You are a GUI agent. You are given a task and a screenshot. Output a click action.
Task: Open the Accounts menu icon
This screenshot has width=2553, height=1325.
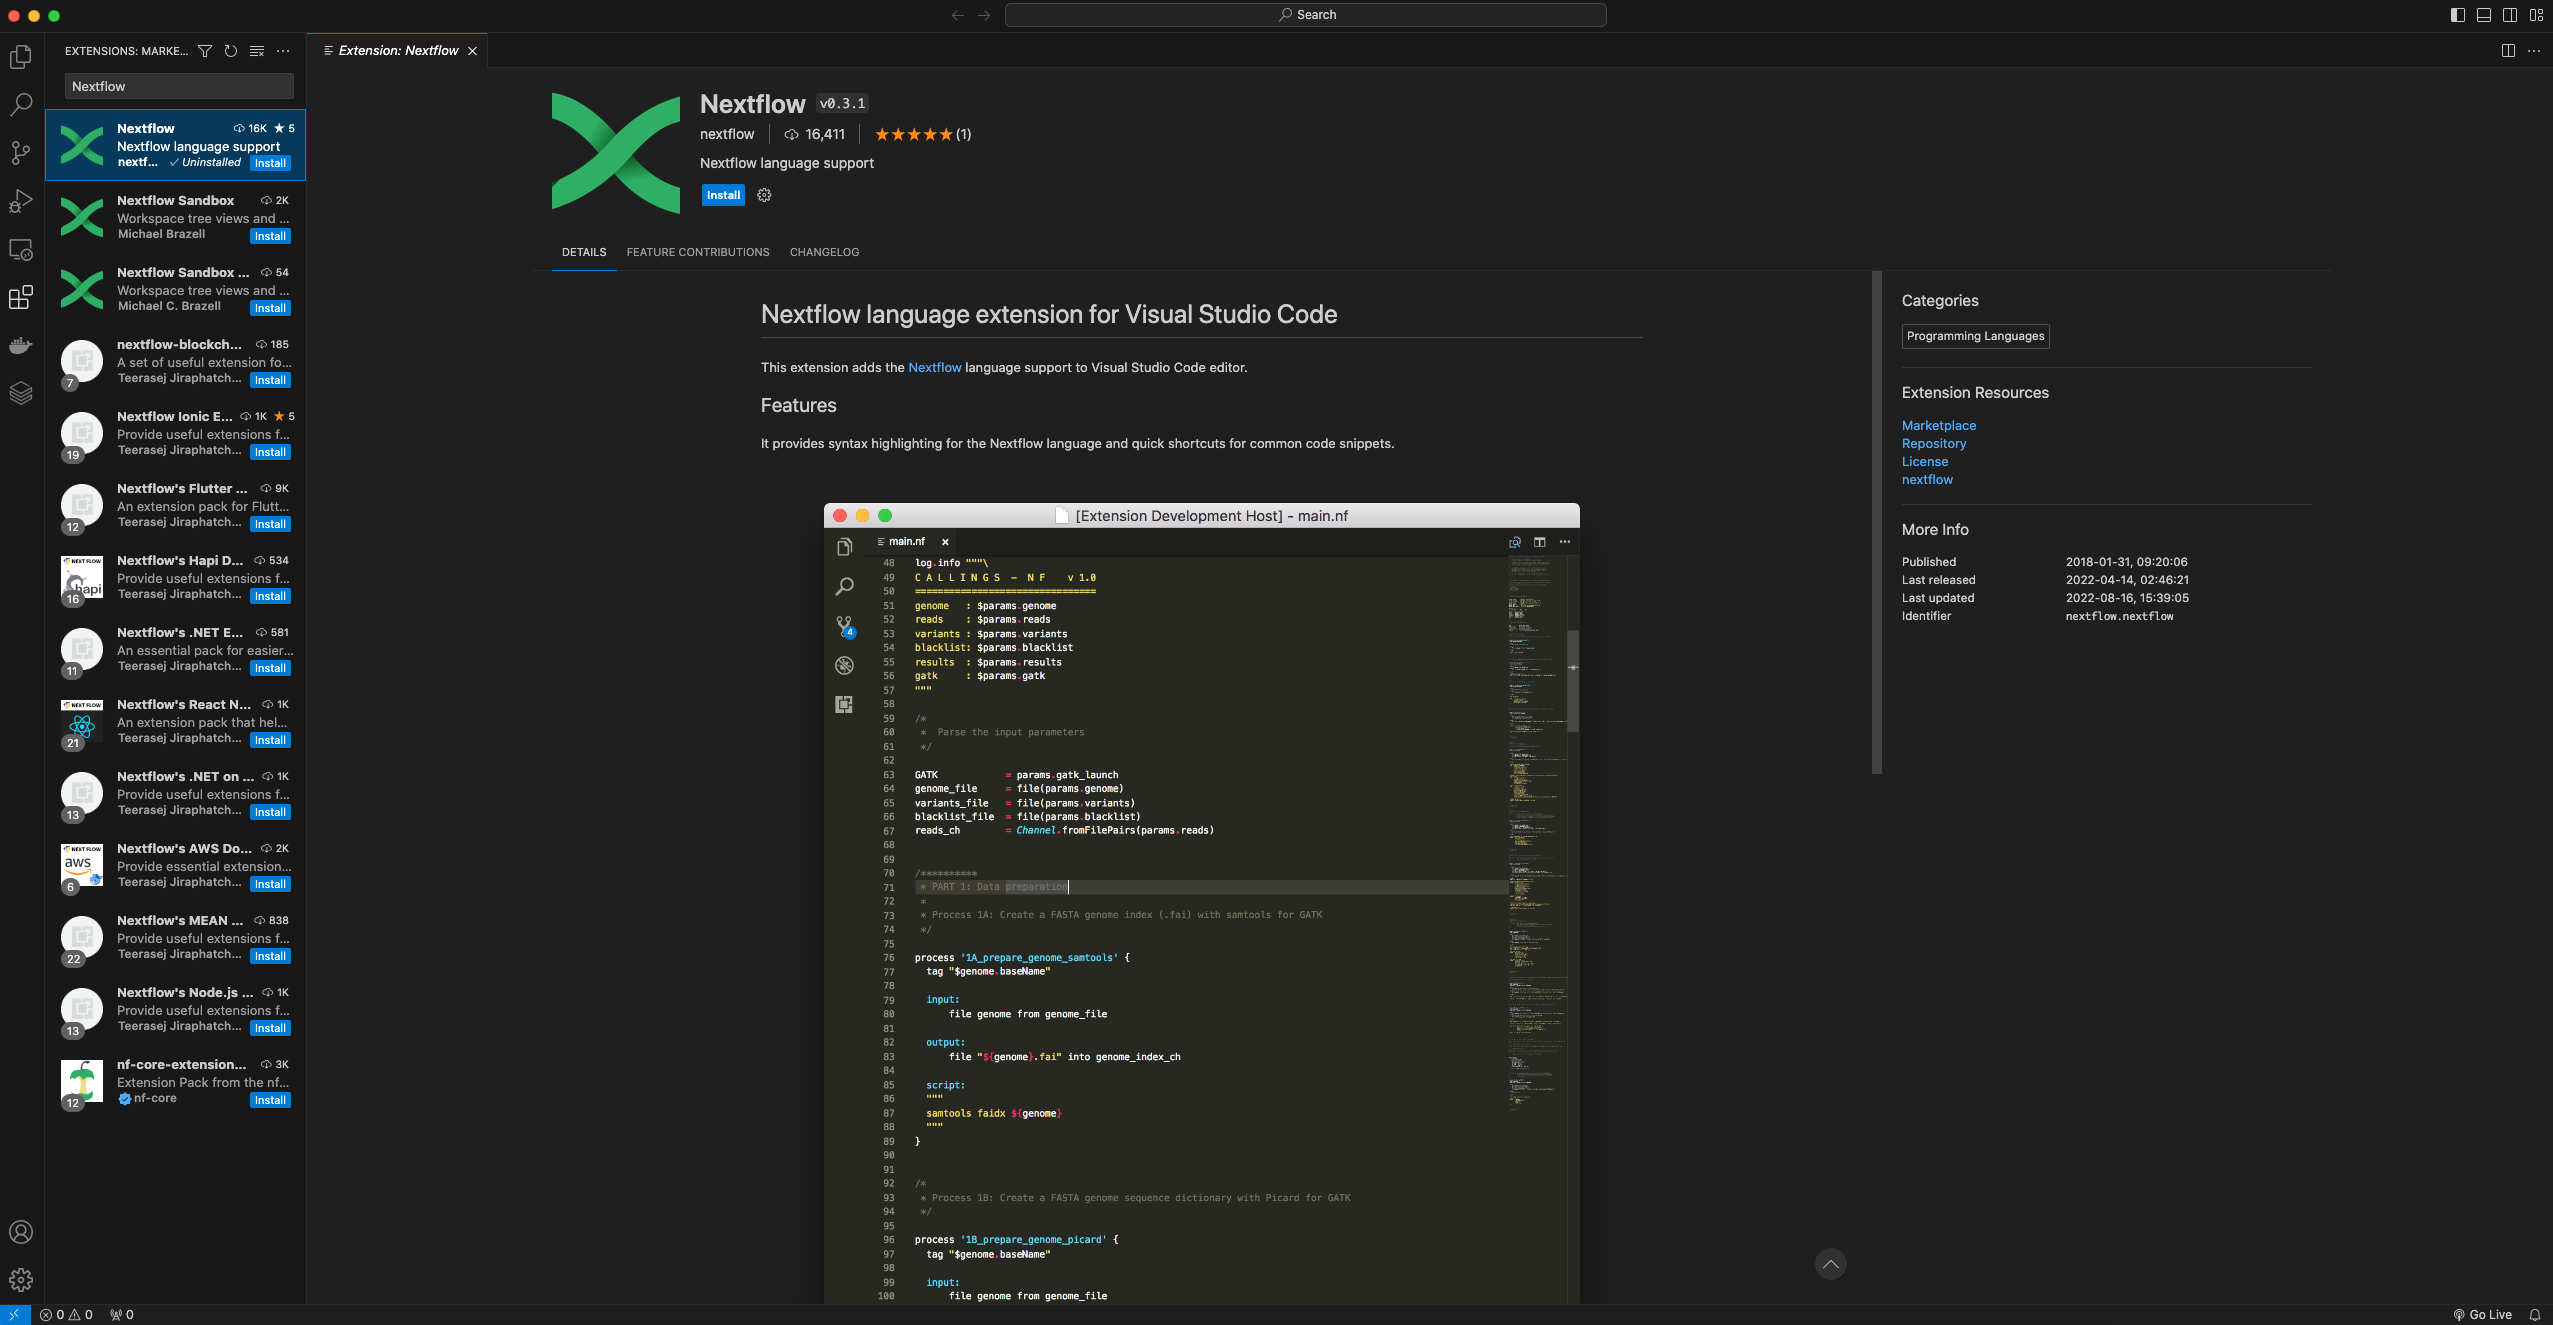click(x=21, y=1232)
